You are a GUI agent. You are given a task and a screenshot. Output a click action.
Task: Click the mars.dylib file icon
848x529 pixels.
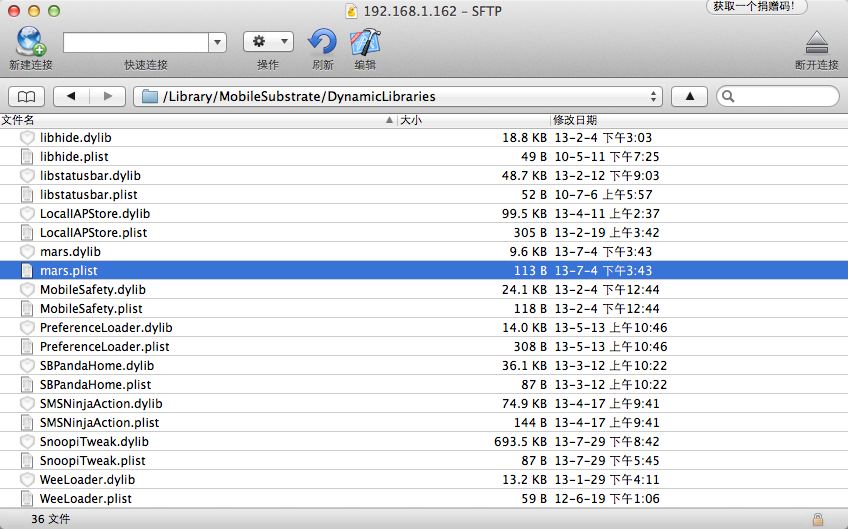click(x=26, y=252)
